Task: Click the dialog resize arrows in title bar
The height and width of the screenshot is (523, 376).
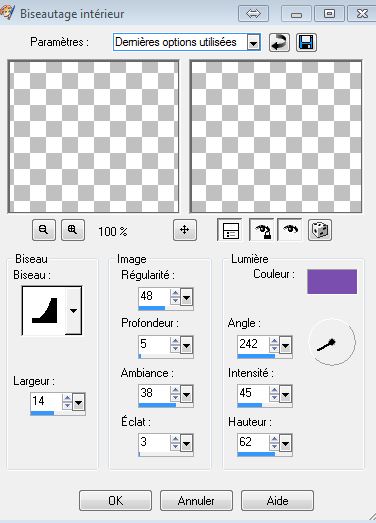Action: coord(254,14)
